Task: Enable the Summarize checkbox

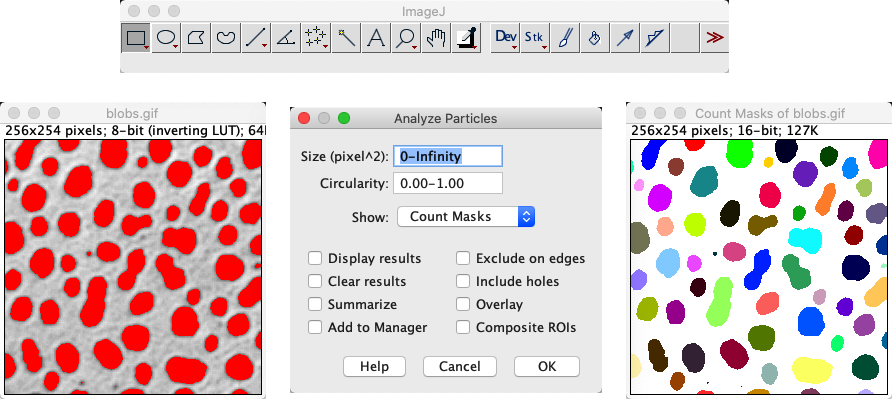Action: coord(315,305)
